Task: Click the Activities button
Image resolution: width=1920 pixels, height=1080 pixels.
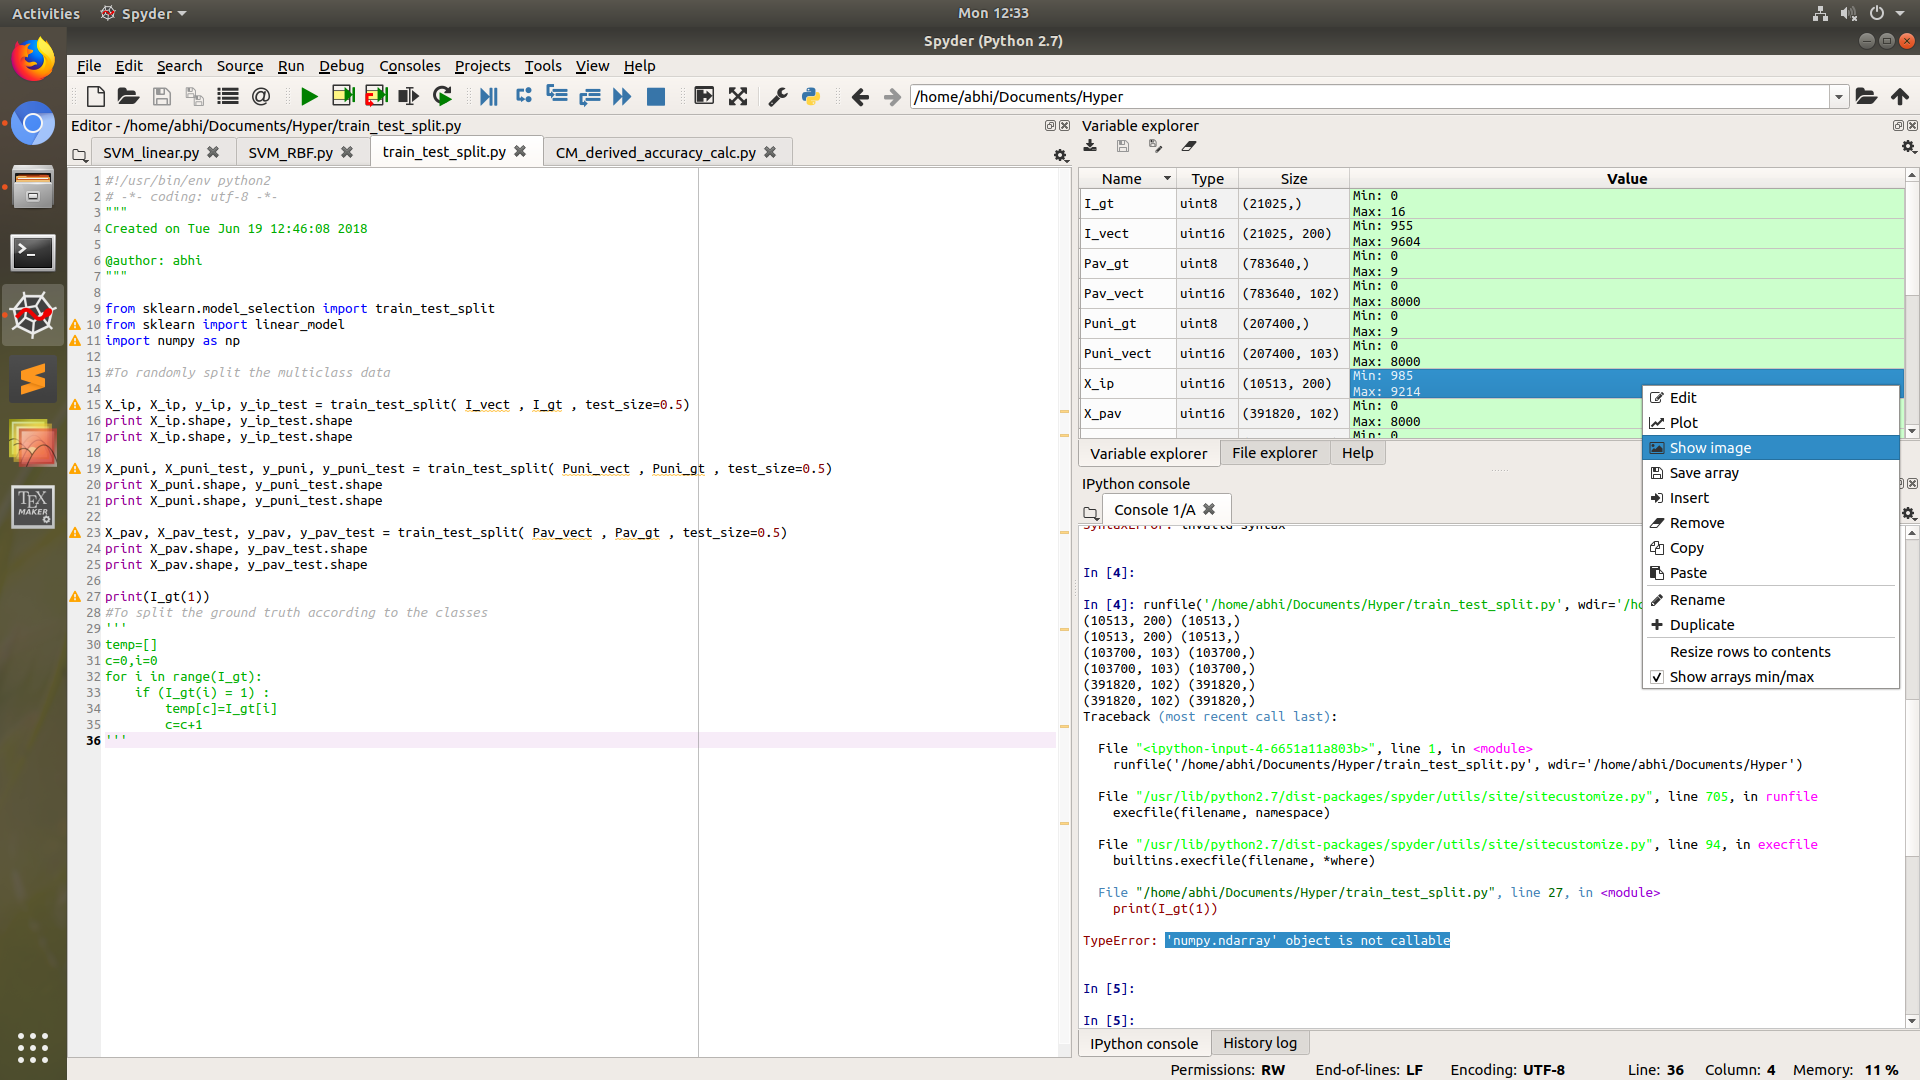Action: pyautogui.click(x=46, y=13)
